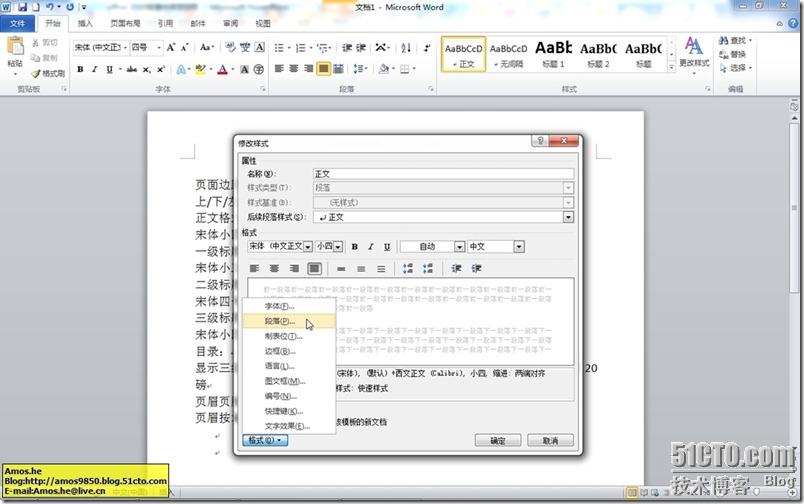Click Show/Hide paragraph marks icon

[x=427, y=48]
